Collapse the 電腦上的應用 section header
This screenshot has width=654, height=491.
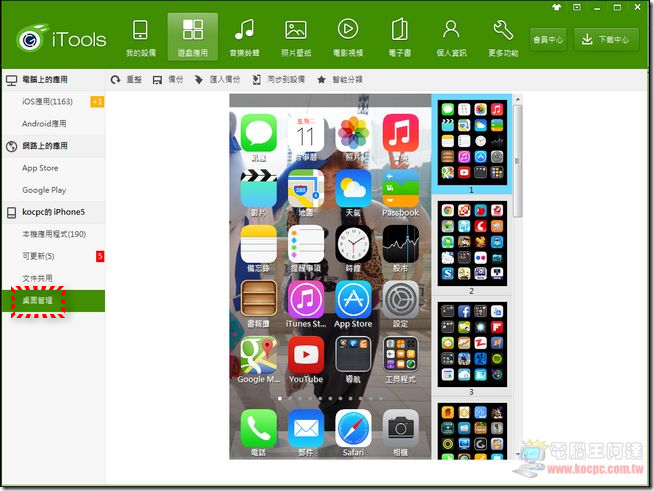[53, 80]
